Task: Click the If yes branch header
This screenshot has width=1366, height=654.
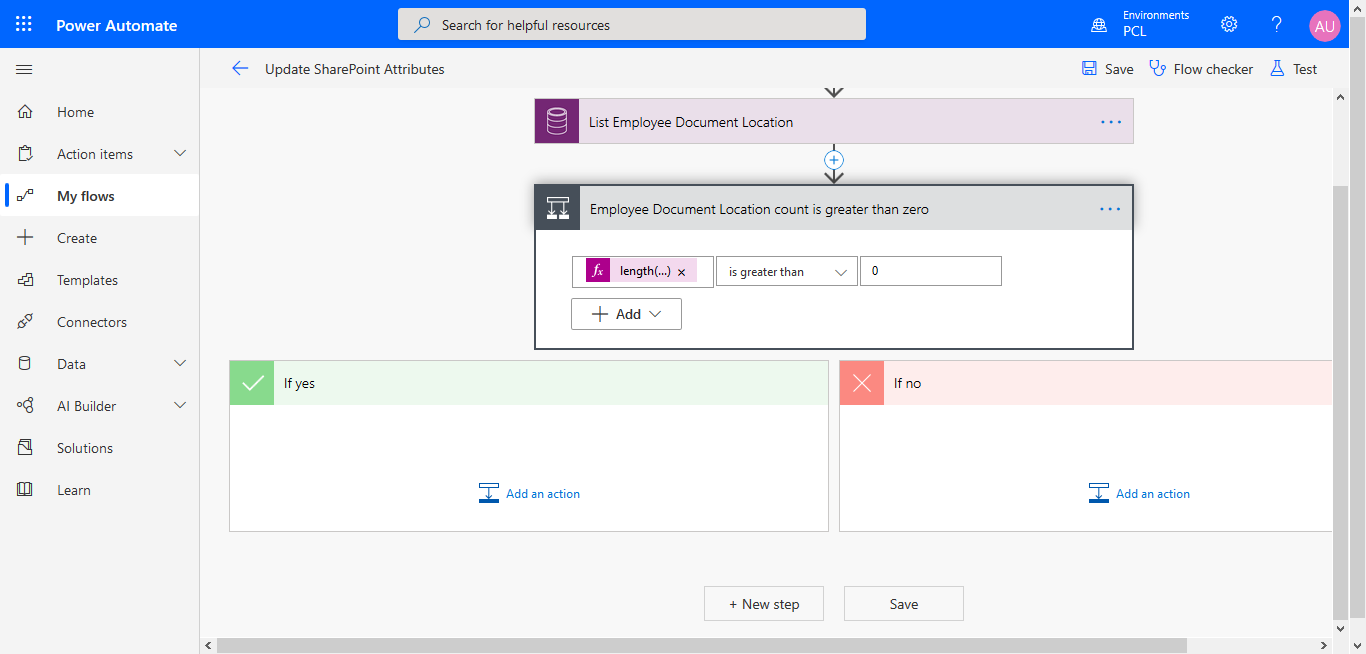Action: coord(529,383)
